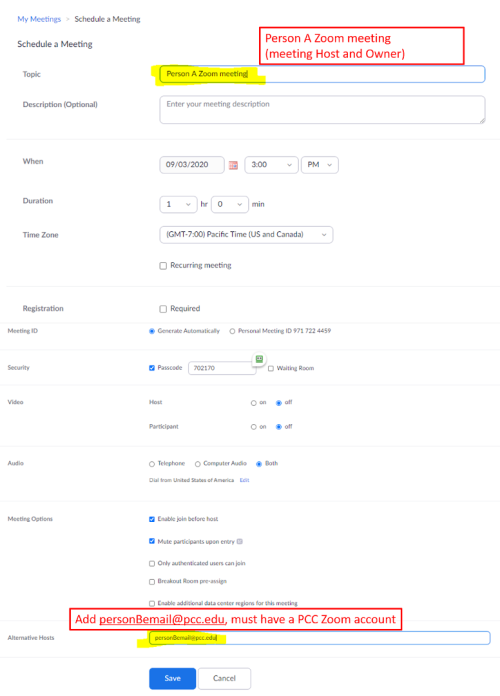
Task: Select Generate Automatically meeting ID
Action: 152,331
